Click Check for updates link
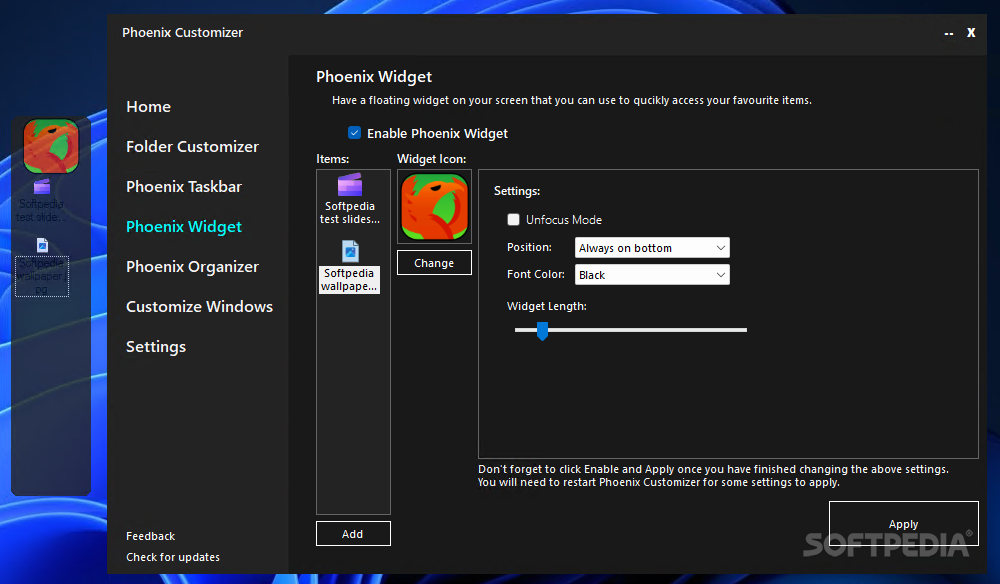This screenshot has width=1000, height=584. pos(173,557)
